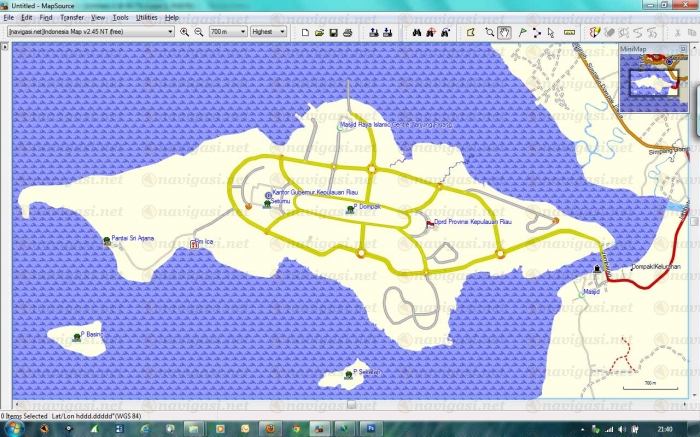Open the map product dropdown list
The height and width of the screenshot is (437, 700).
170,32
